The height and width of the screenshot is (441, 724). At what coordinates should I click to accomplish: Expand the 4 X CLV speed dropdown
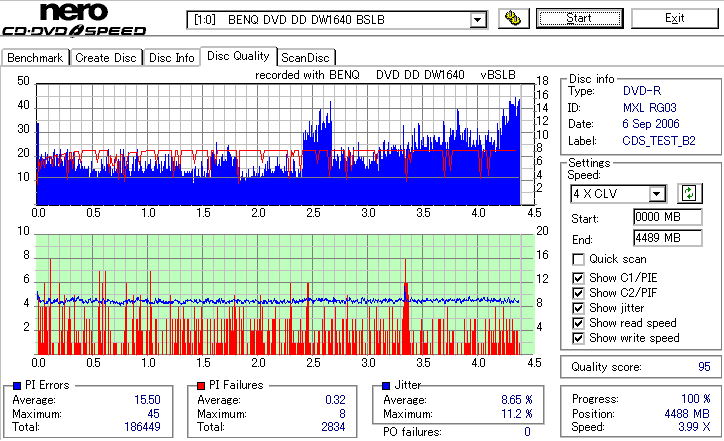(656, 193)
